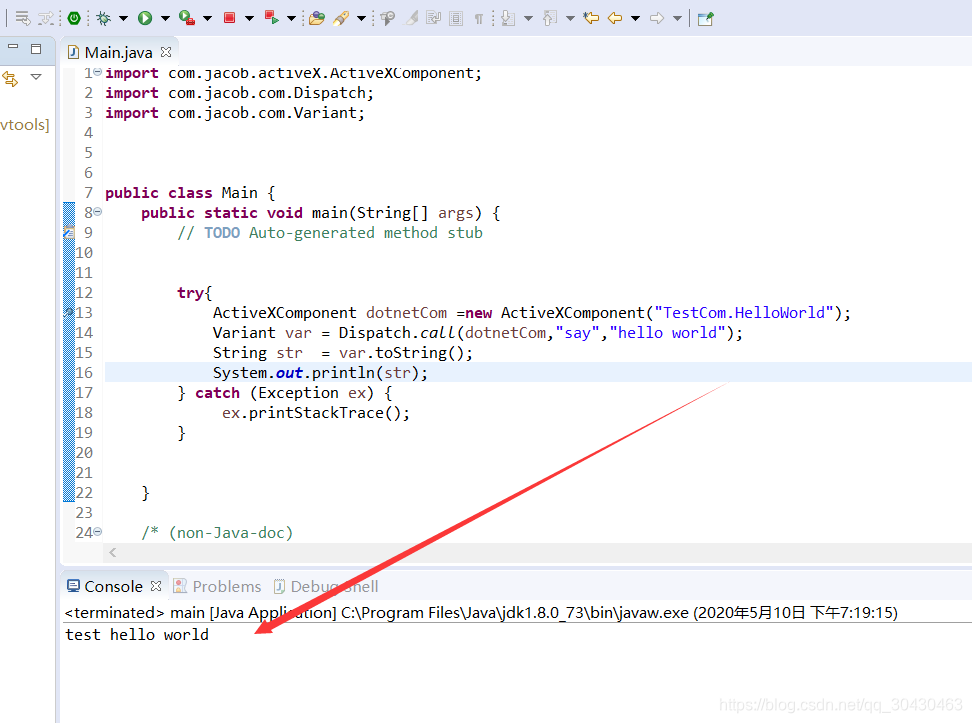
Task: Toggle Show Whitespace Characters
Action: (480, 17)
